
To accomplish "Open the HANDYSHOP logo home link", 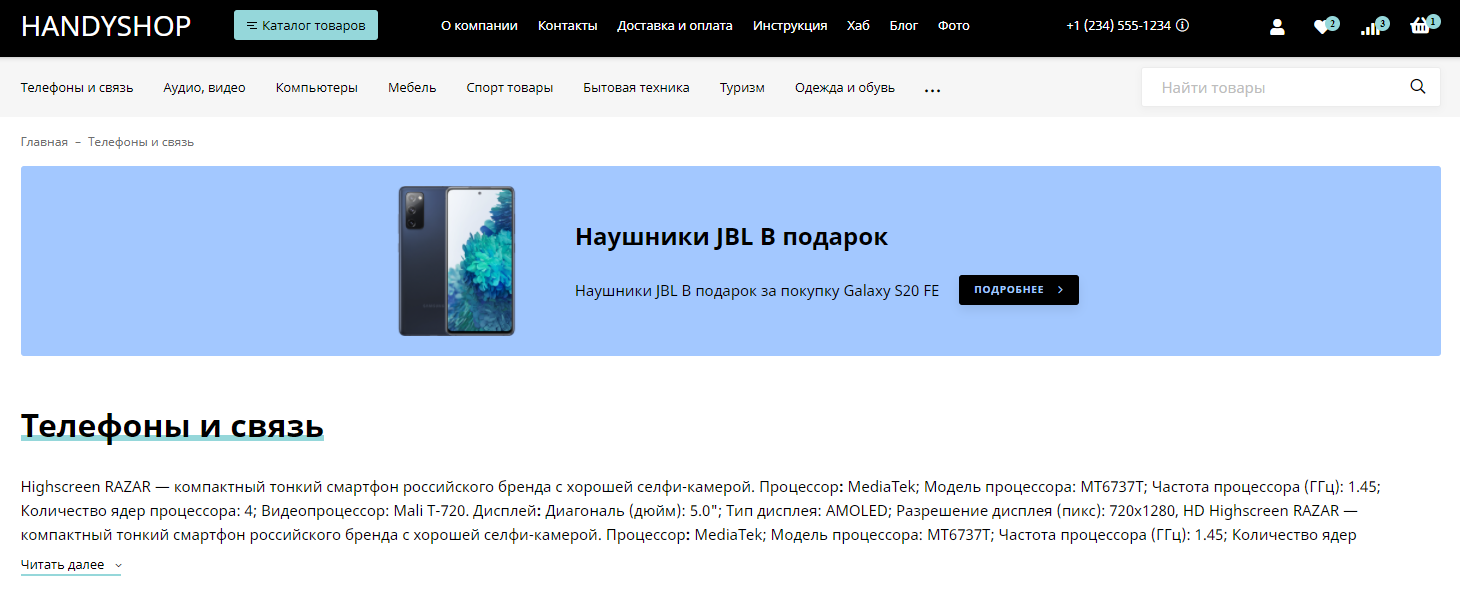I will coord(106,26).
